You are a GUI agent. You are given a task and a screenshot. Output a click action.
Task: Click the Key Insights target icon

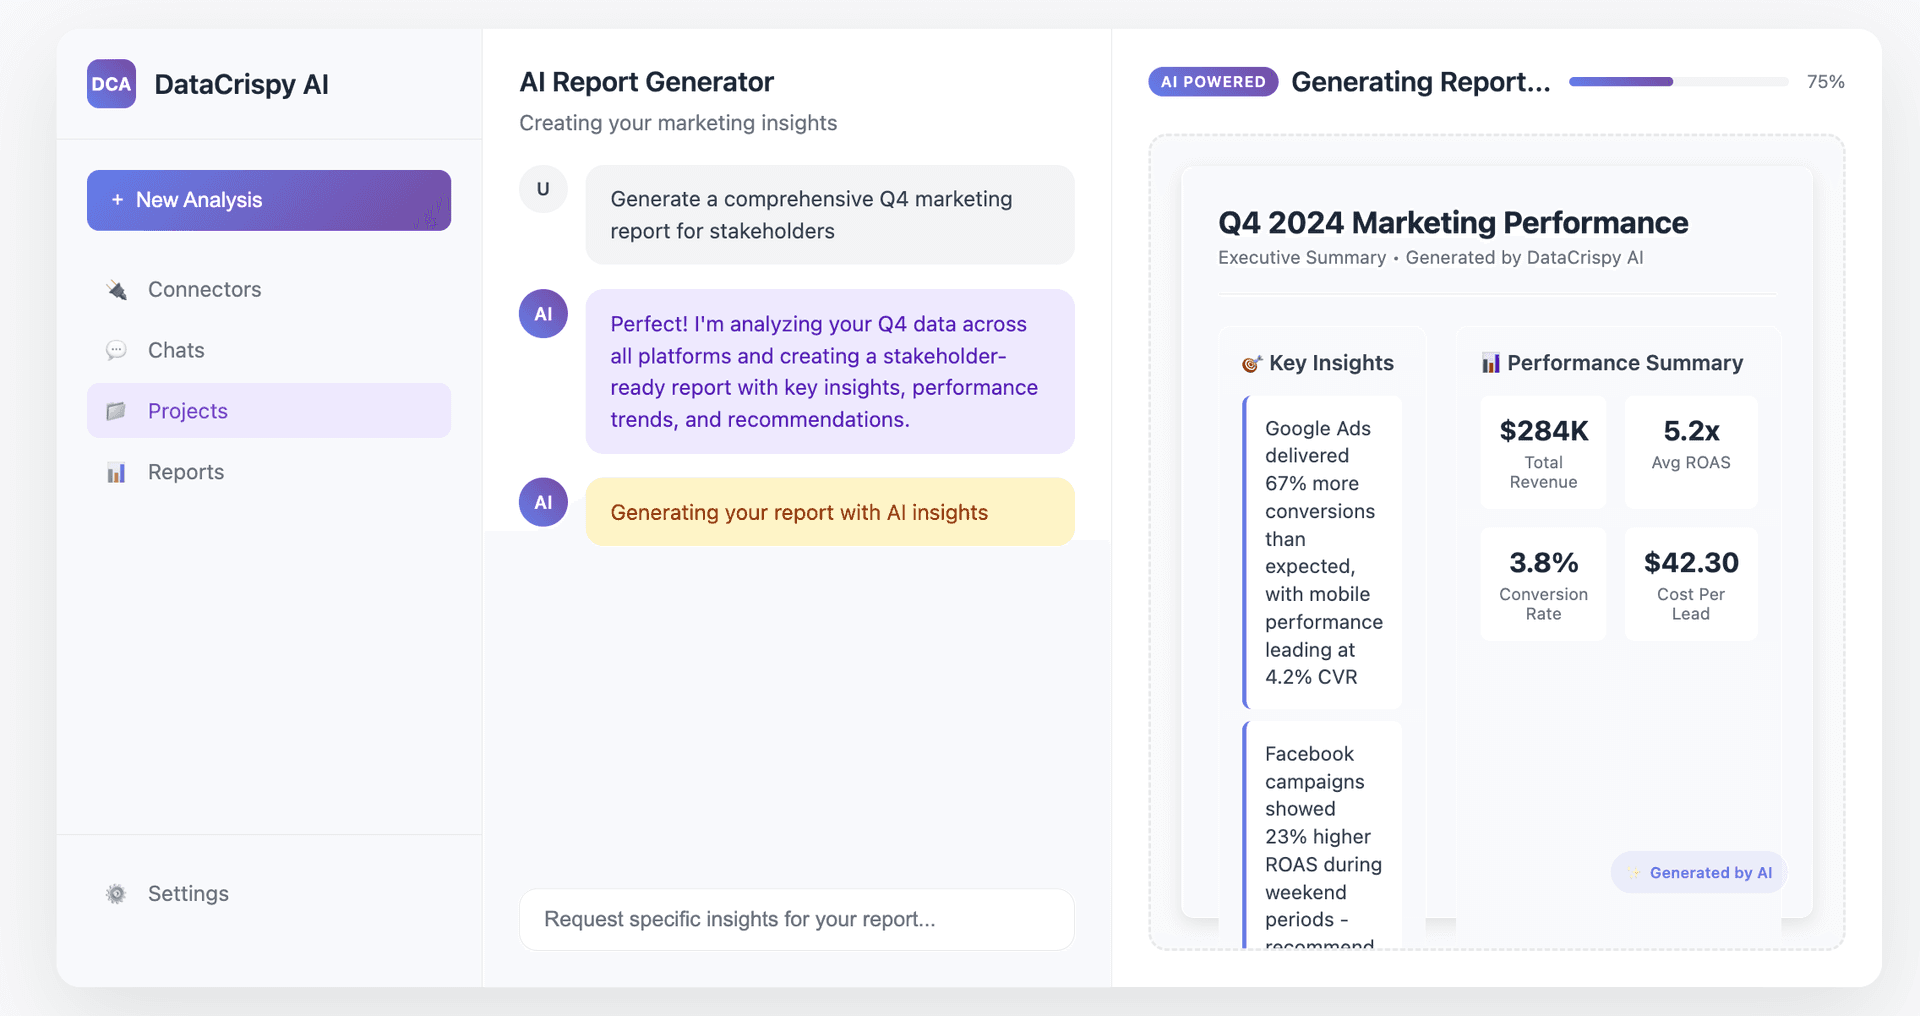pyautogui.click(x=1251, y=364)
